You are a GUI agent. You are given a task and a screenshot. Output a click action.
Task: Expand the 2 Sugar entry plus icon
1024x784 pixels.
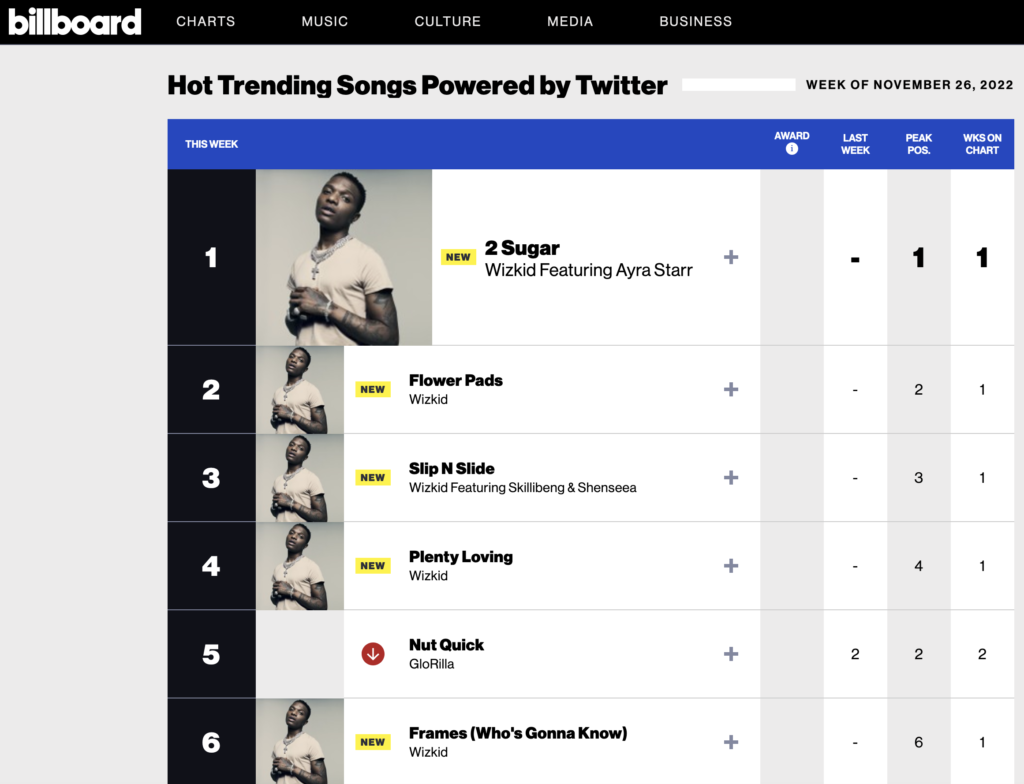[x=731, y=257]
